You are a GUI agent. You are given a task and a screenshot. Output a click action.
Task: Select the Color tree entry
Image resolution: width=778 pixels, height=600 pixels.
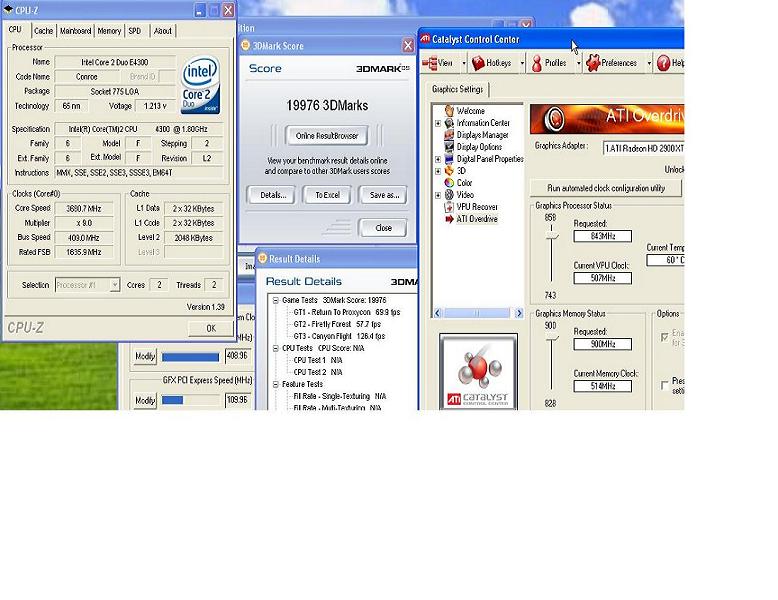(464, 183)
